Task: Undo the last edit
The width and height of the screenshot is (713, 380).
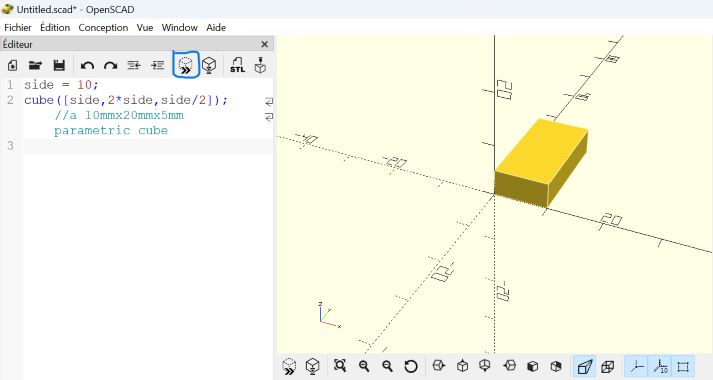Action: [87, 65]
